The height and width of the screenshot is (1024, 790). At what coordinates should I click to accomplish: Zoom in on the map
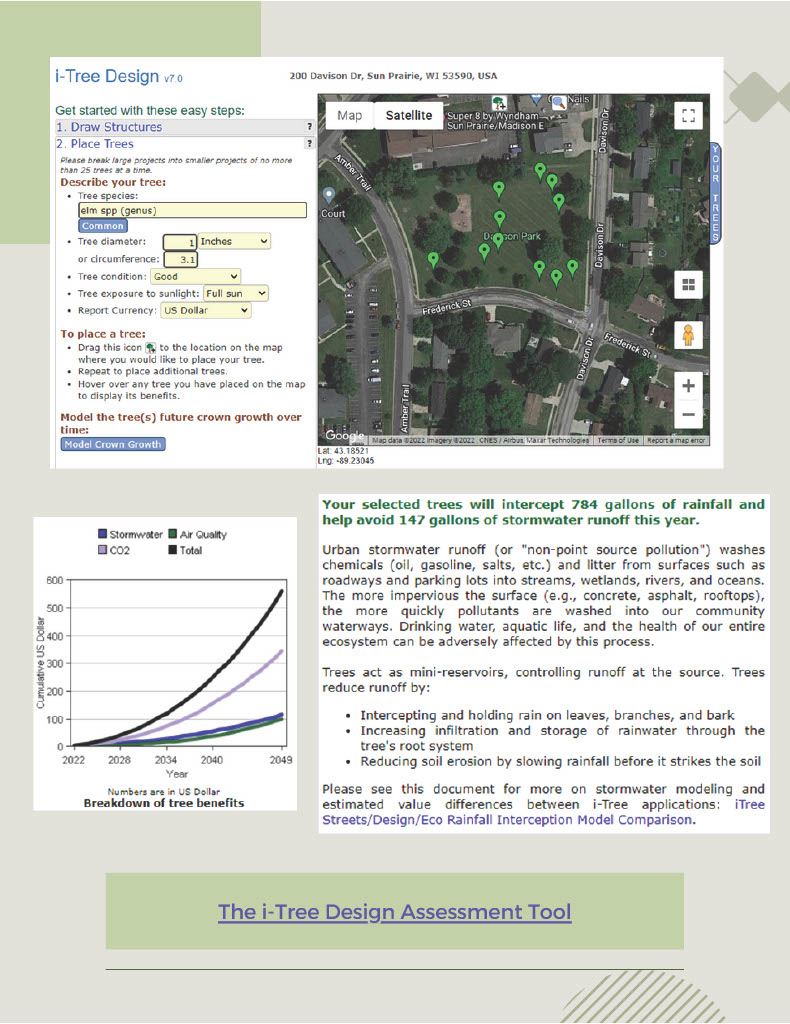[687, 385]
